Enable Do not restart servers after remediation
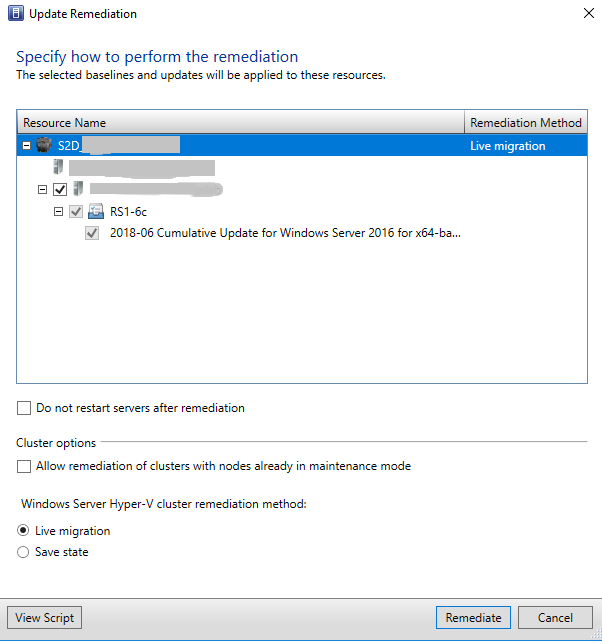602x642 pixels. [24, 408]
